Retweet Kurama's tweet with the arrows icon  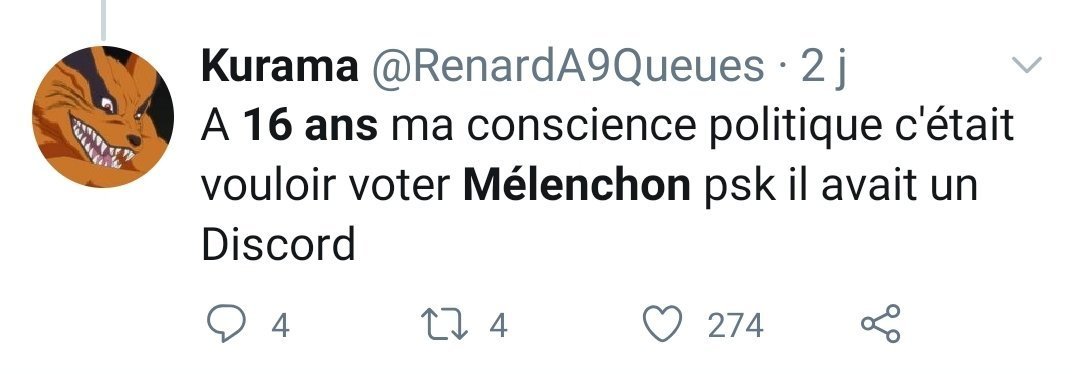[x=446, y=324]
